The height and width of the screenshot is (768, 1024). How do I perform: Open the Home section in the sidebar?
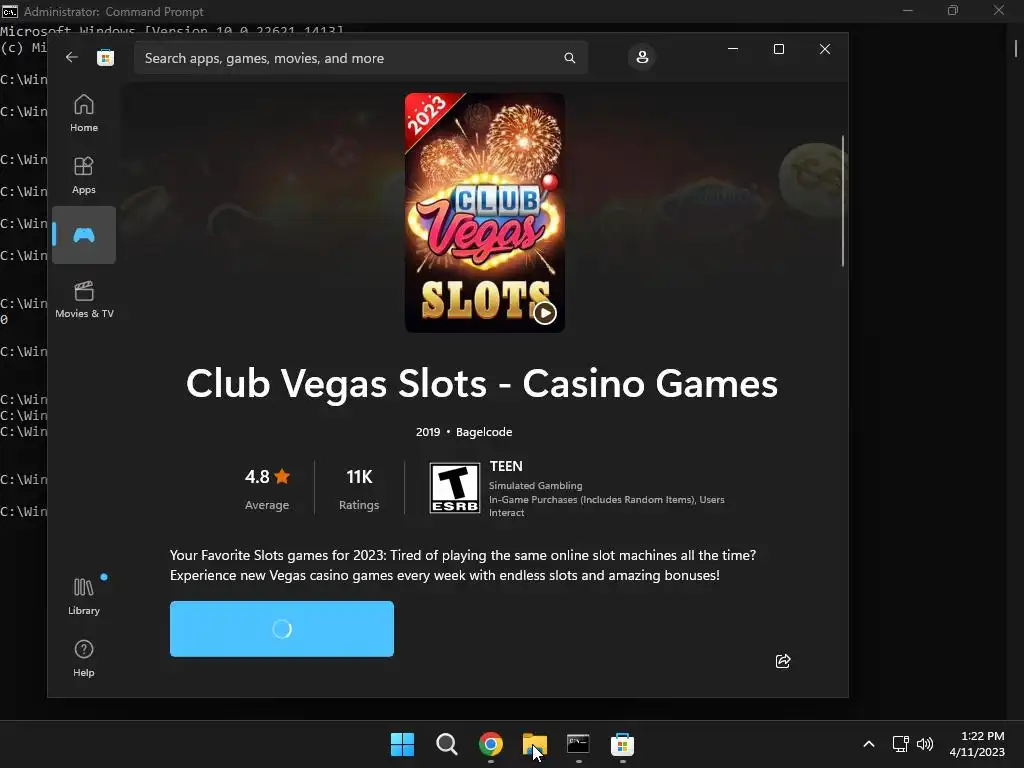(x=84, y=114)
